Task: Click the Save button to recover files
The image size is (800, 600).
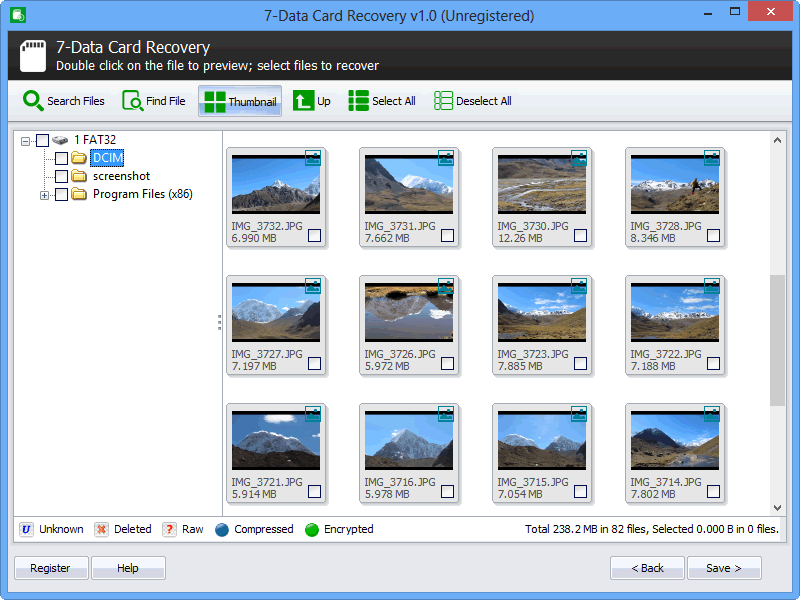Action: click(x=724, y=567)
